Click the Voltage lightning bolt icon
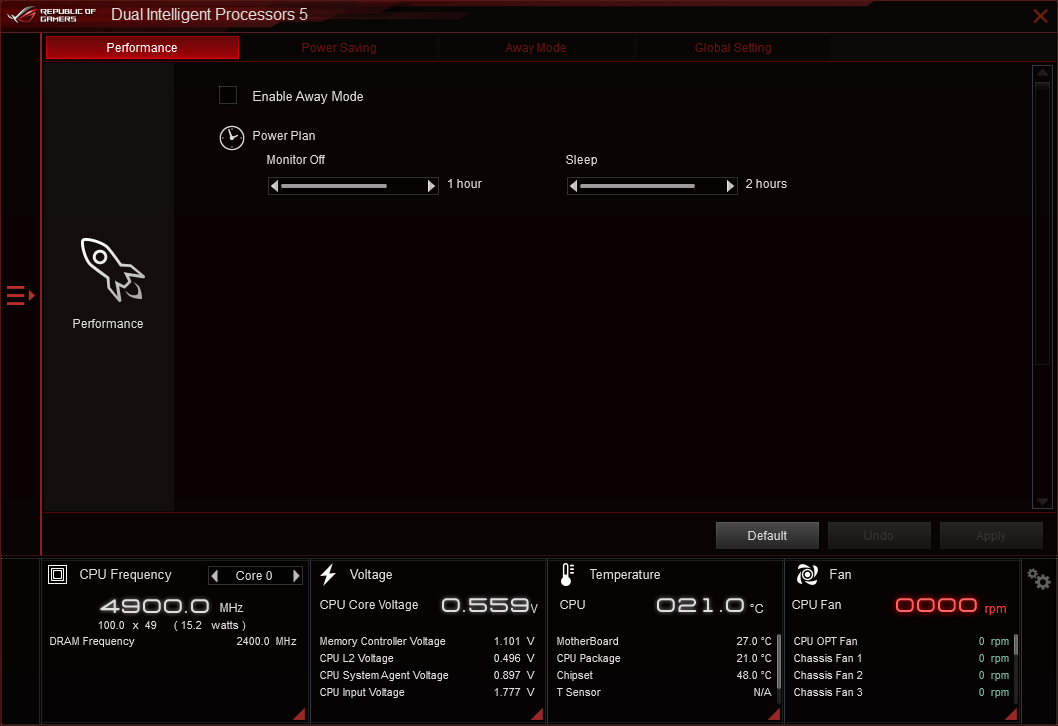The image size is (1058, 726). coord(328,574)
